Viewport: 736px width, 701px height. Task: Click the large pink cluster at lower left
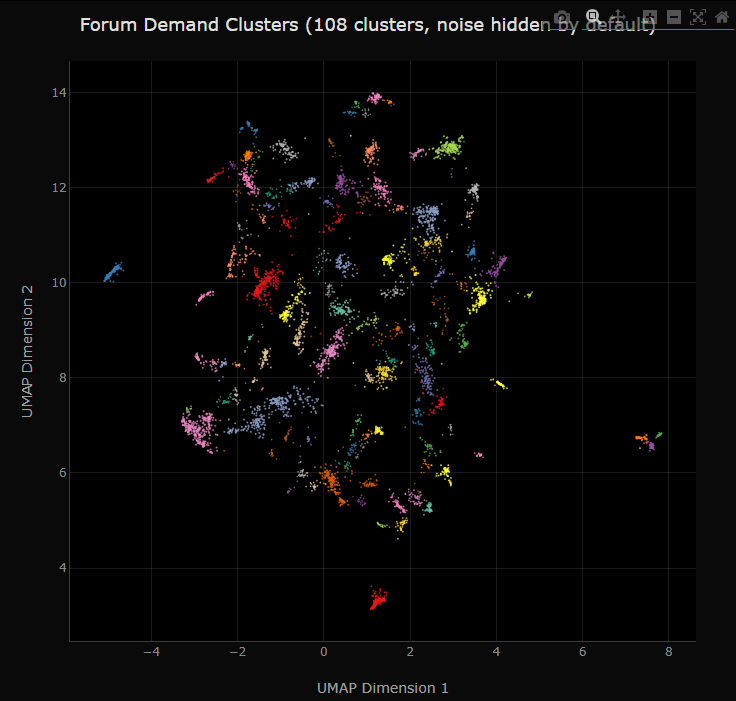point(199,430)
